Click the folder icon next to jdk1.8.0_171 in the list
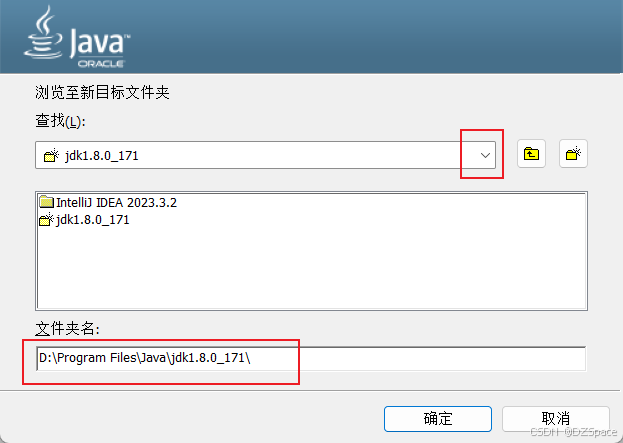This screenshot has width=623, height=443. tap(46, 220)
